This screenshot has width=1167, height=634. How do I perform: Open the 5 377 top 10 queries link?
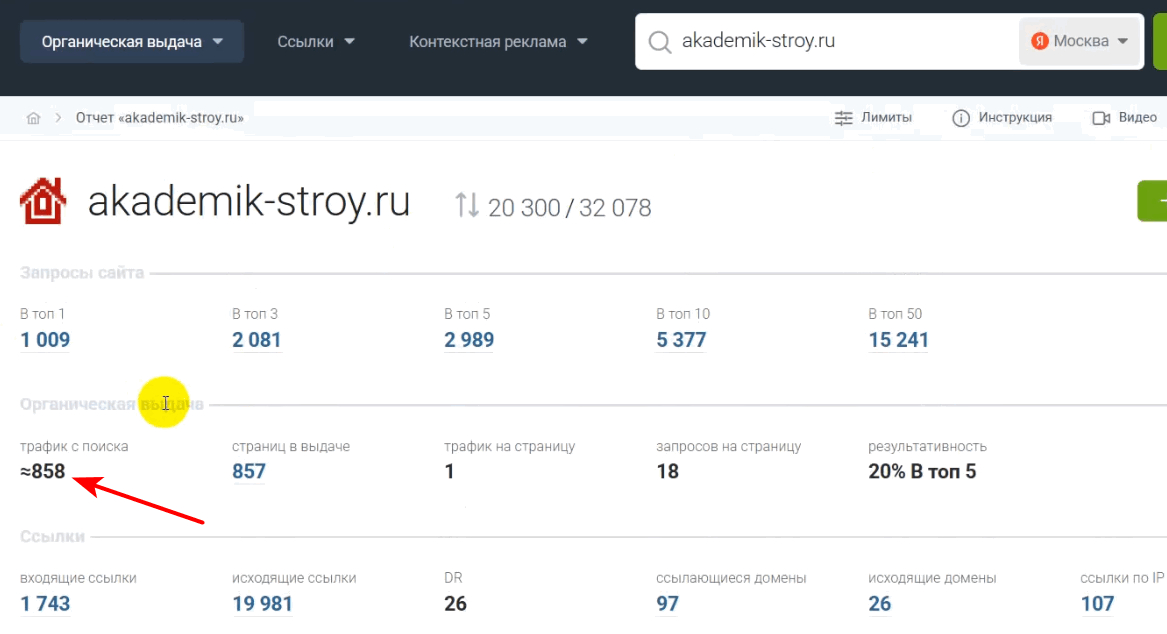coord(681,340)
